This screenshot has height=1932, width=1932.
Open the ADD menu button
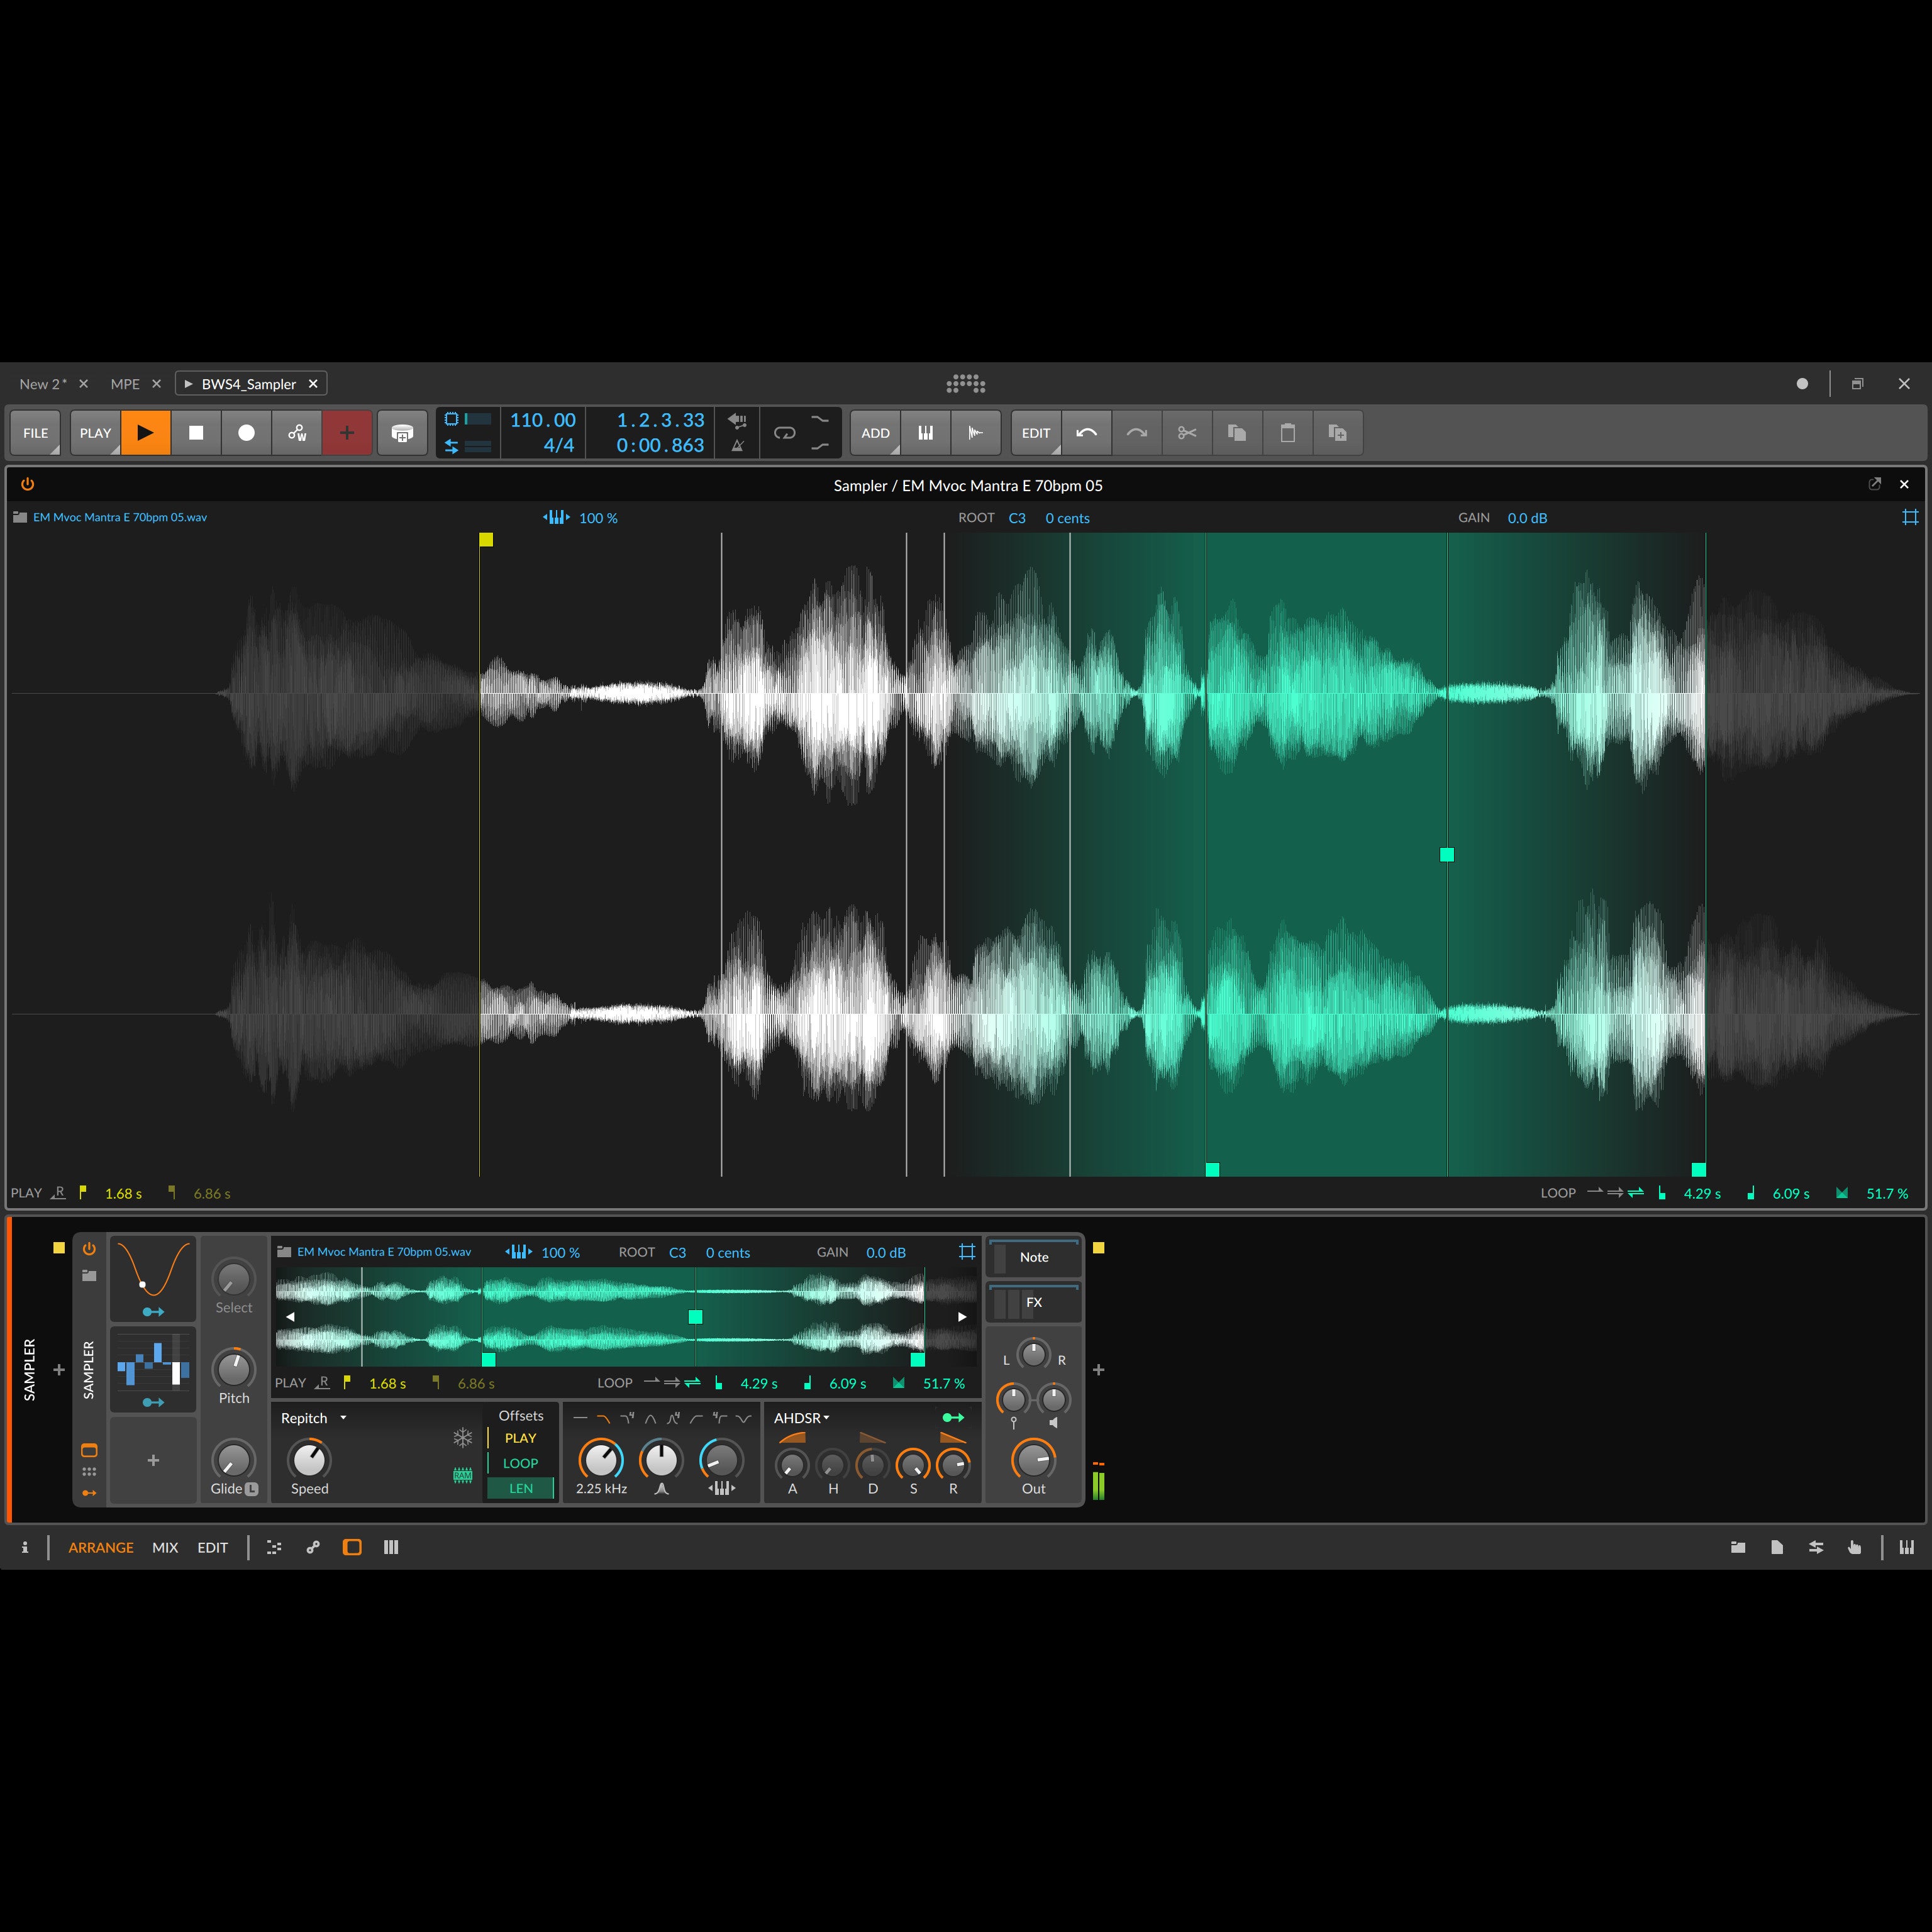pos(875,433)
